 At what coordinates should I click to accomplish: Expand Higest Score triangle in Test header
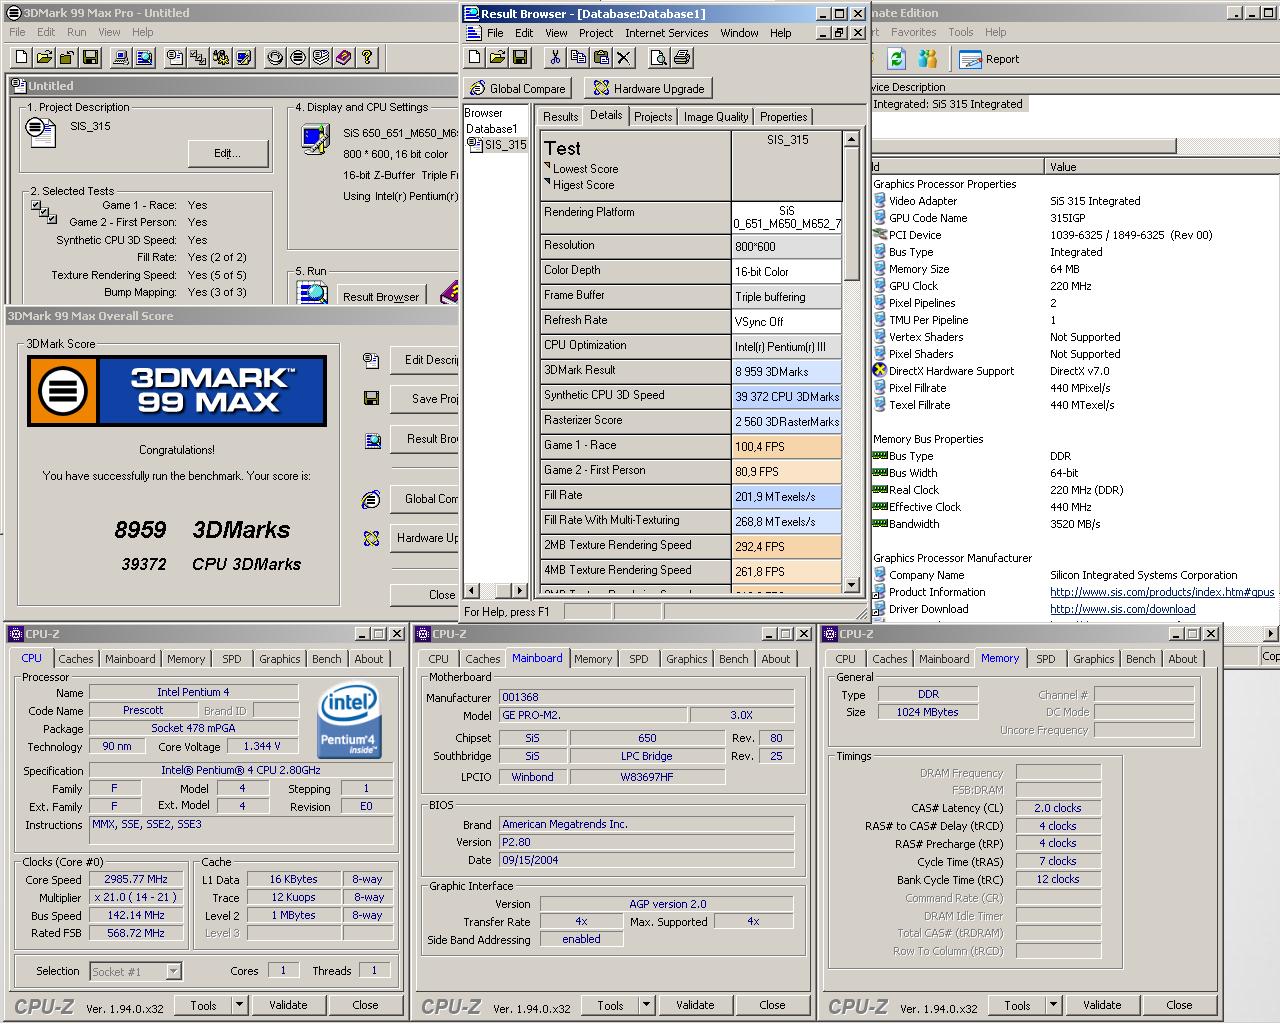click(x=548, y=182)
